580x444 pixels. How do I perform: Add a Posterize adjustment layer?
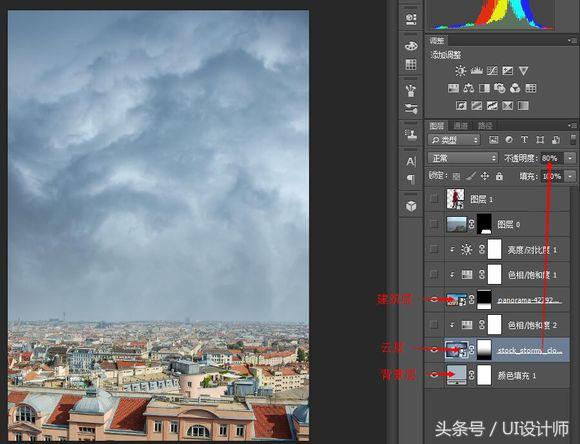tap(476, 106)
